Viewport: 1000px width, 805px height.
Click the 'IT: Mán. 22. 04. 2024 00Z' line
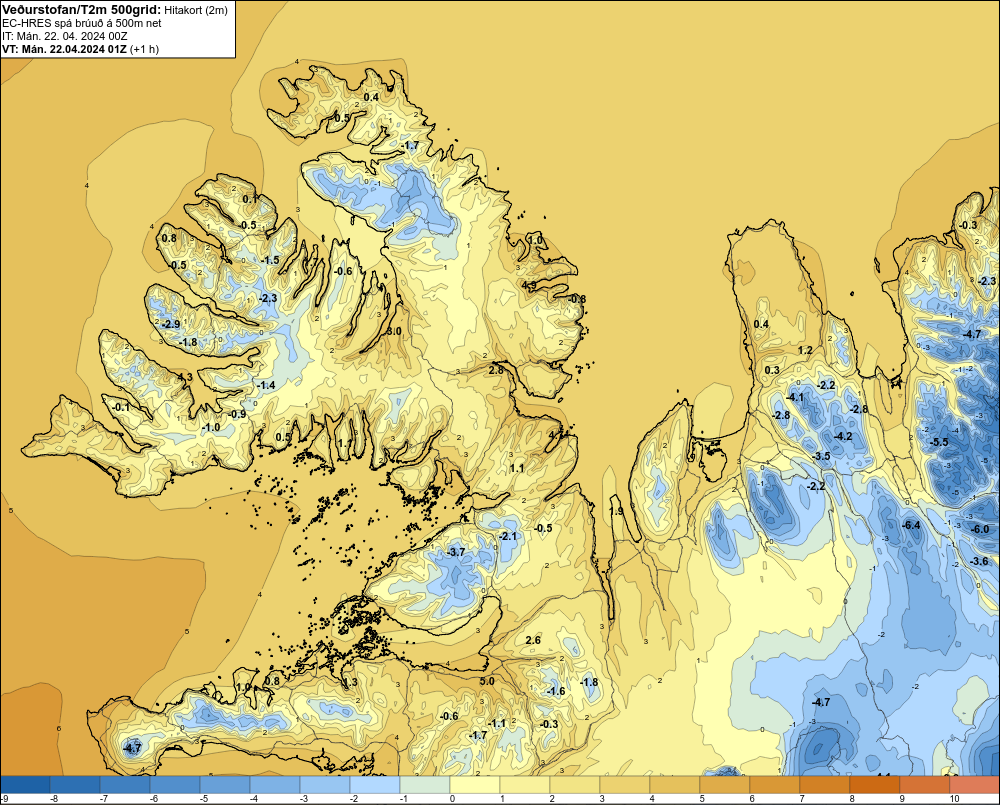[x=64, y=36]
